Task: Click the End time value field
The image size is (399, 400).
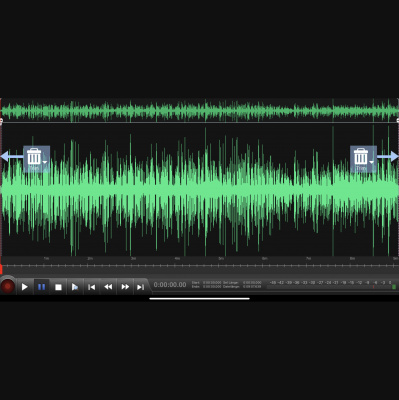Action: tap(212, 287)
